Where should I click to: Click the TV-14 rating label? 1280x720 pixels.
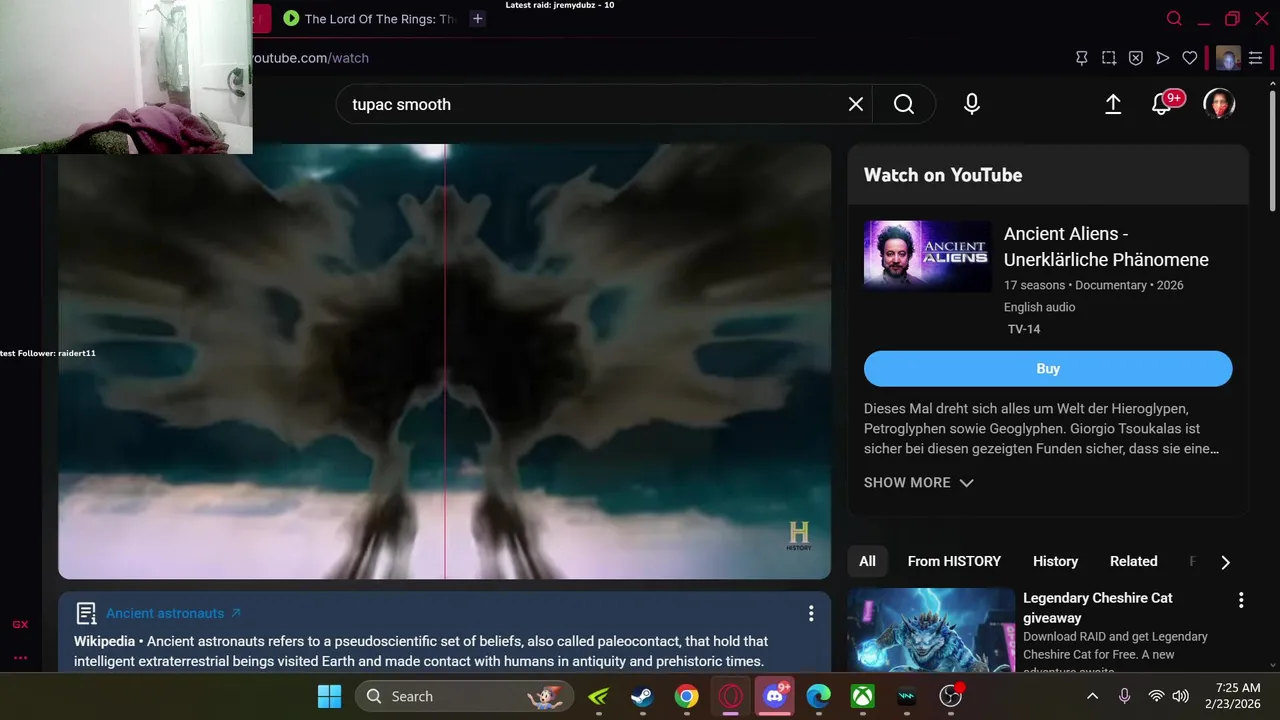(1024, 329)
